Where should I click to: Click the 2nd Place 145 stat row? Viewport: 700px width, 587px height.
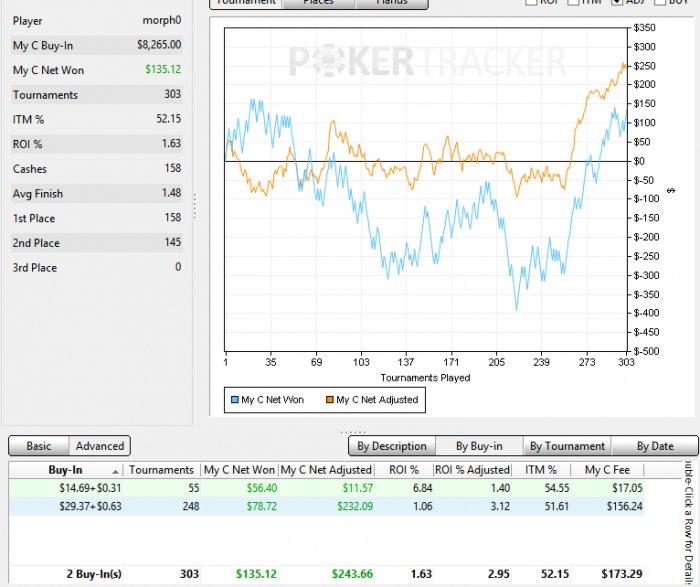click(x=97, y=243)
